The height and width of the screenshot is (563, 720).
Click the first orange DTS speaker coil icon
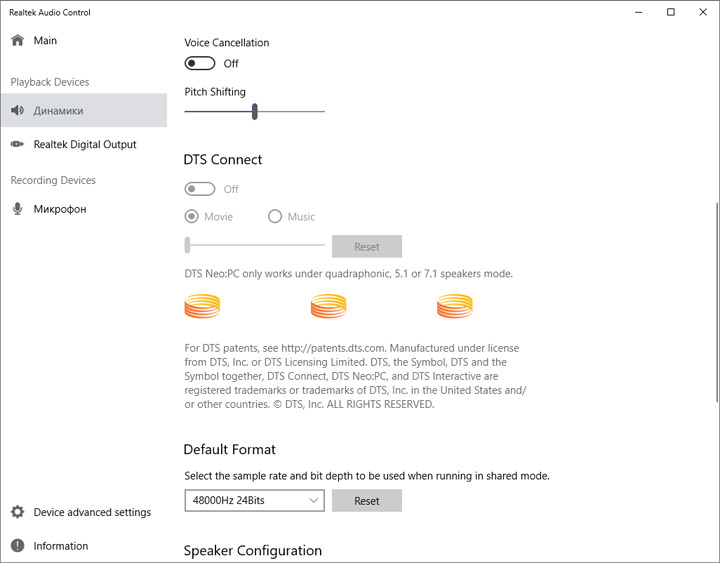tap(202, 306)
